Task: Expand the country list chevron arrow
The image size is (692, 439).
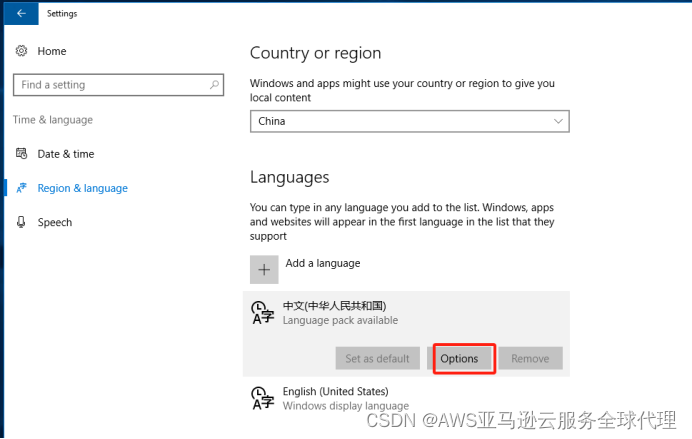Action: click(558, 121)
